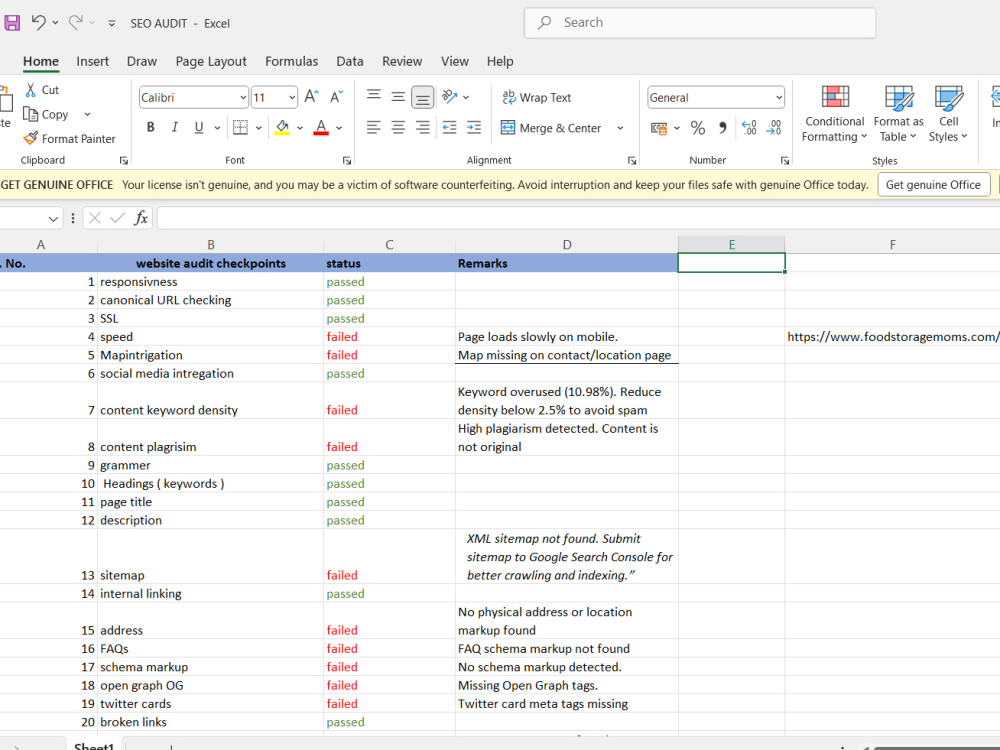Open the foodstoragemoms.com link cell
The width and height of the screenshot is (1000, 750).
tap(892, 337)
